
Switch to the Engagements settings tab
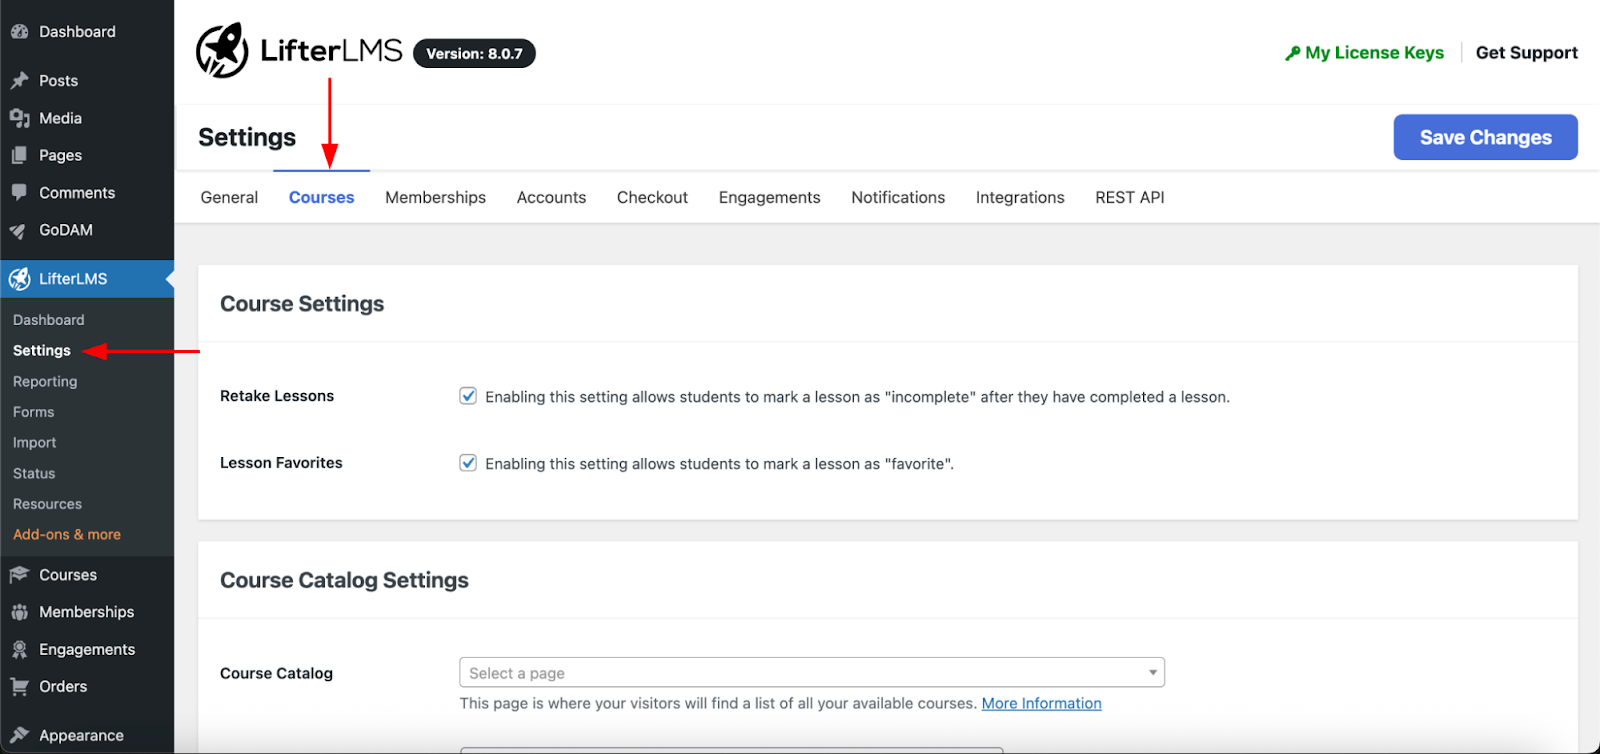pyautogui.click(x=770, y=198)
